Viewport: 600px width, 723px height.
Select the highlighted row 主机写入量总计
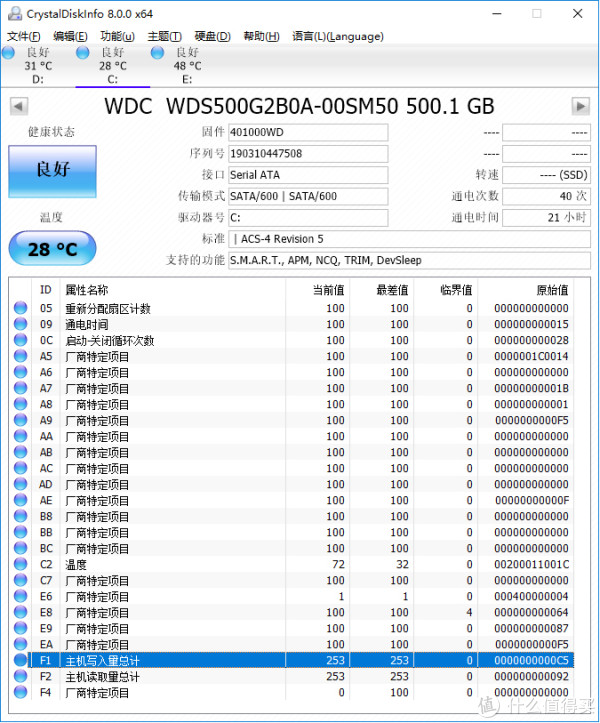click(293, 660)
